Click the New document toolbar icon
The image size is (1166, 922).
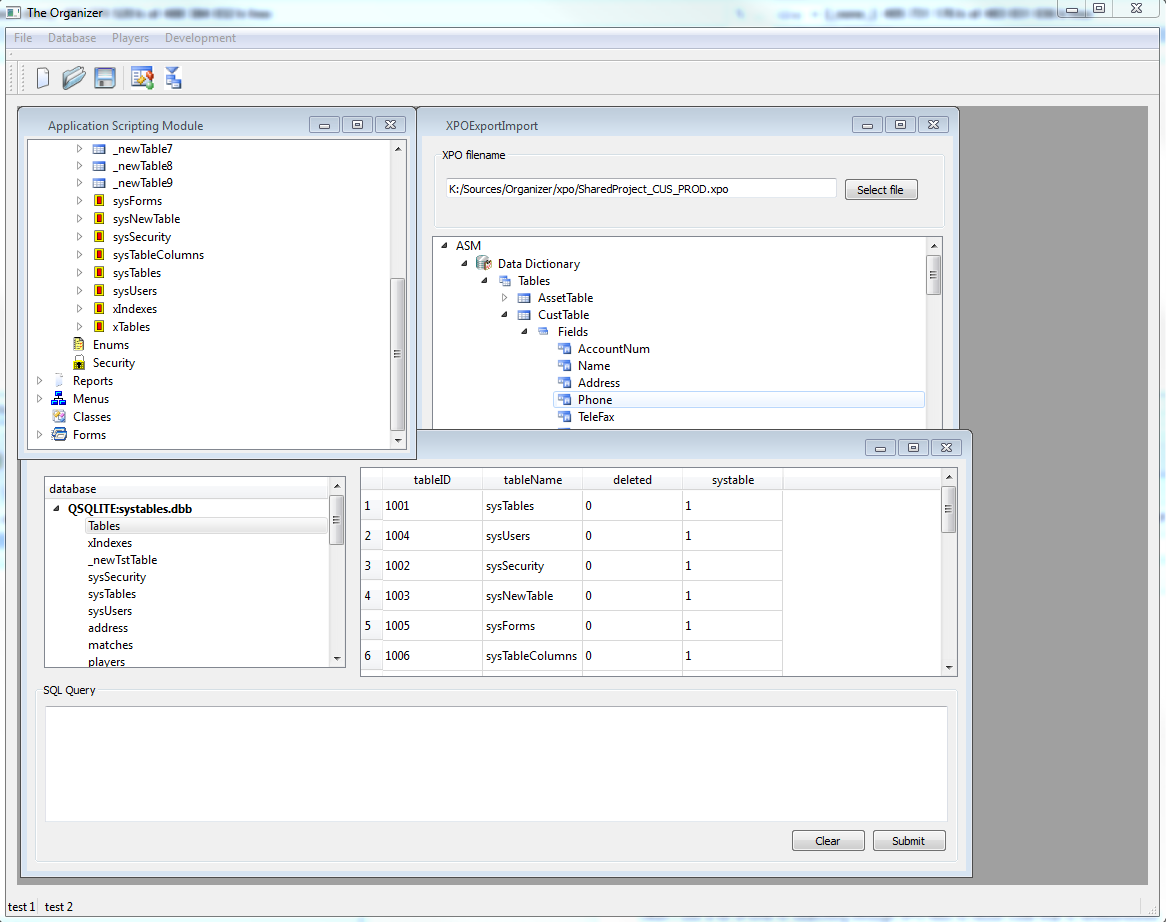(x=42, y=77)
